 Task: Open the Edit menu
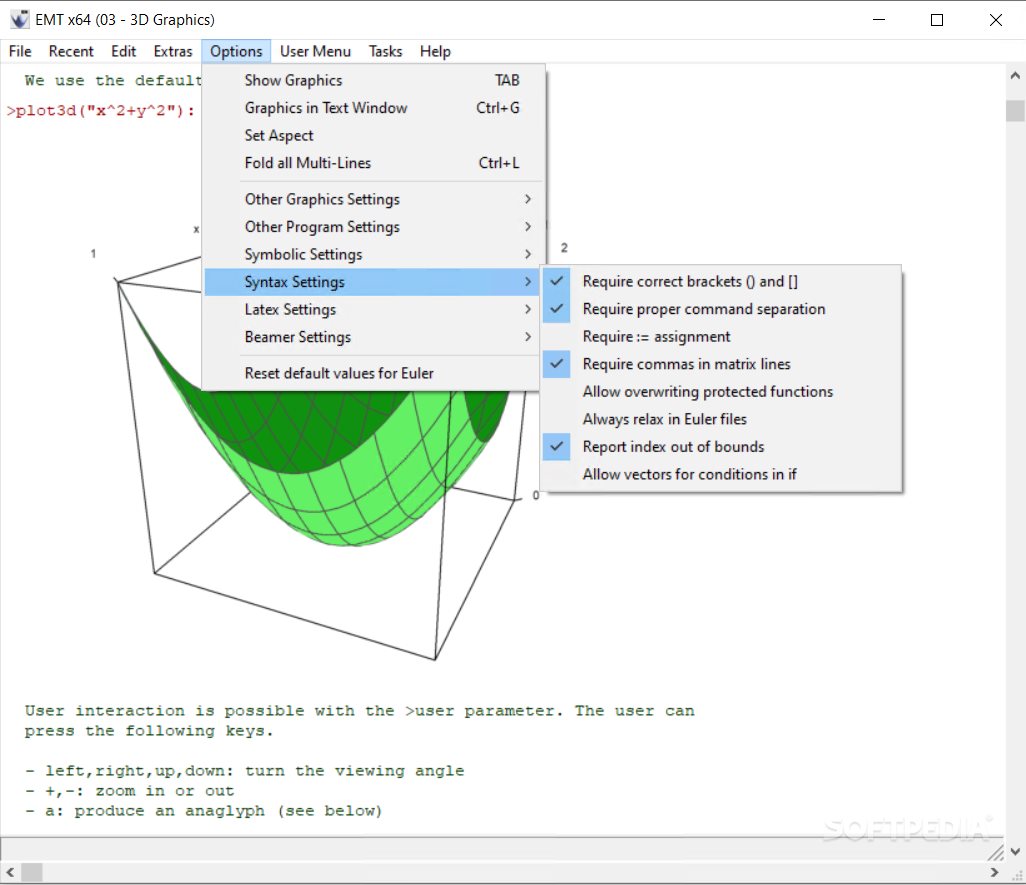coord(123,51)
